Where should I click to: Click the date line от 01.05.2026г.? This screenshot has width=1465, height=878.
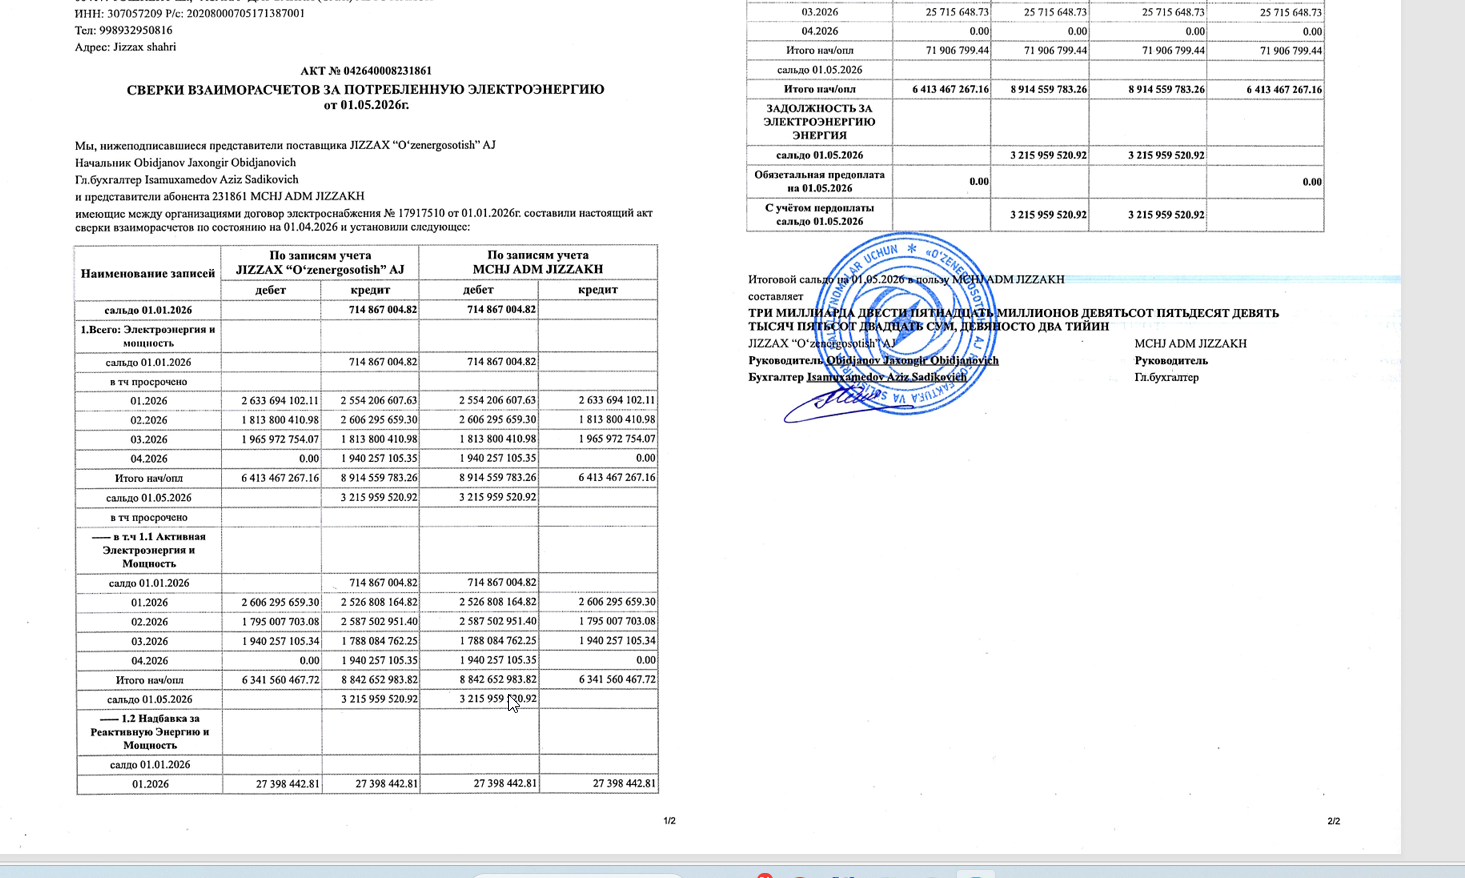click(x=366, y=104)
